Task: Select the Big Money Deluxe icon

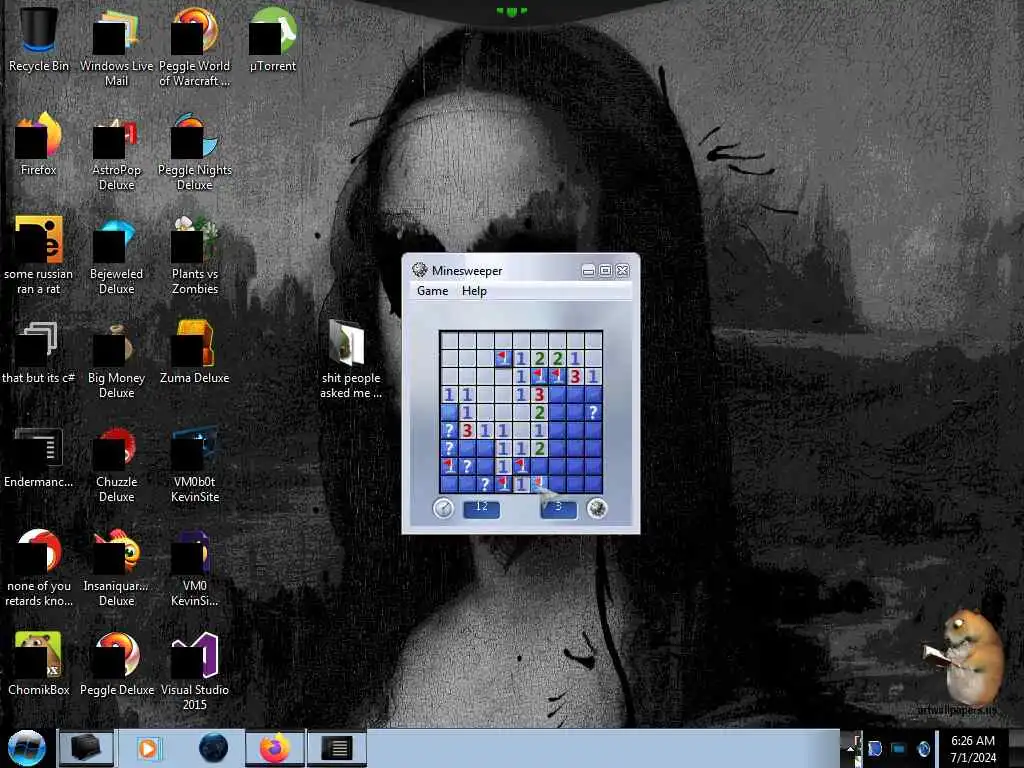Action: click(116, 359)
